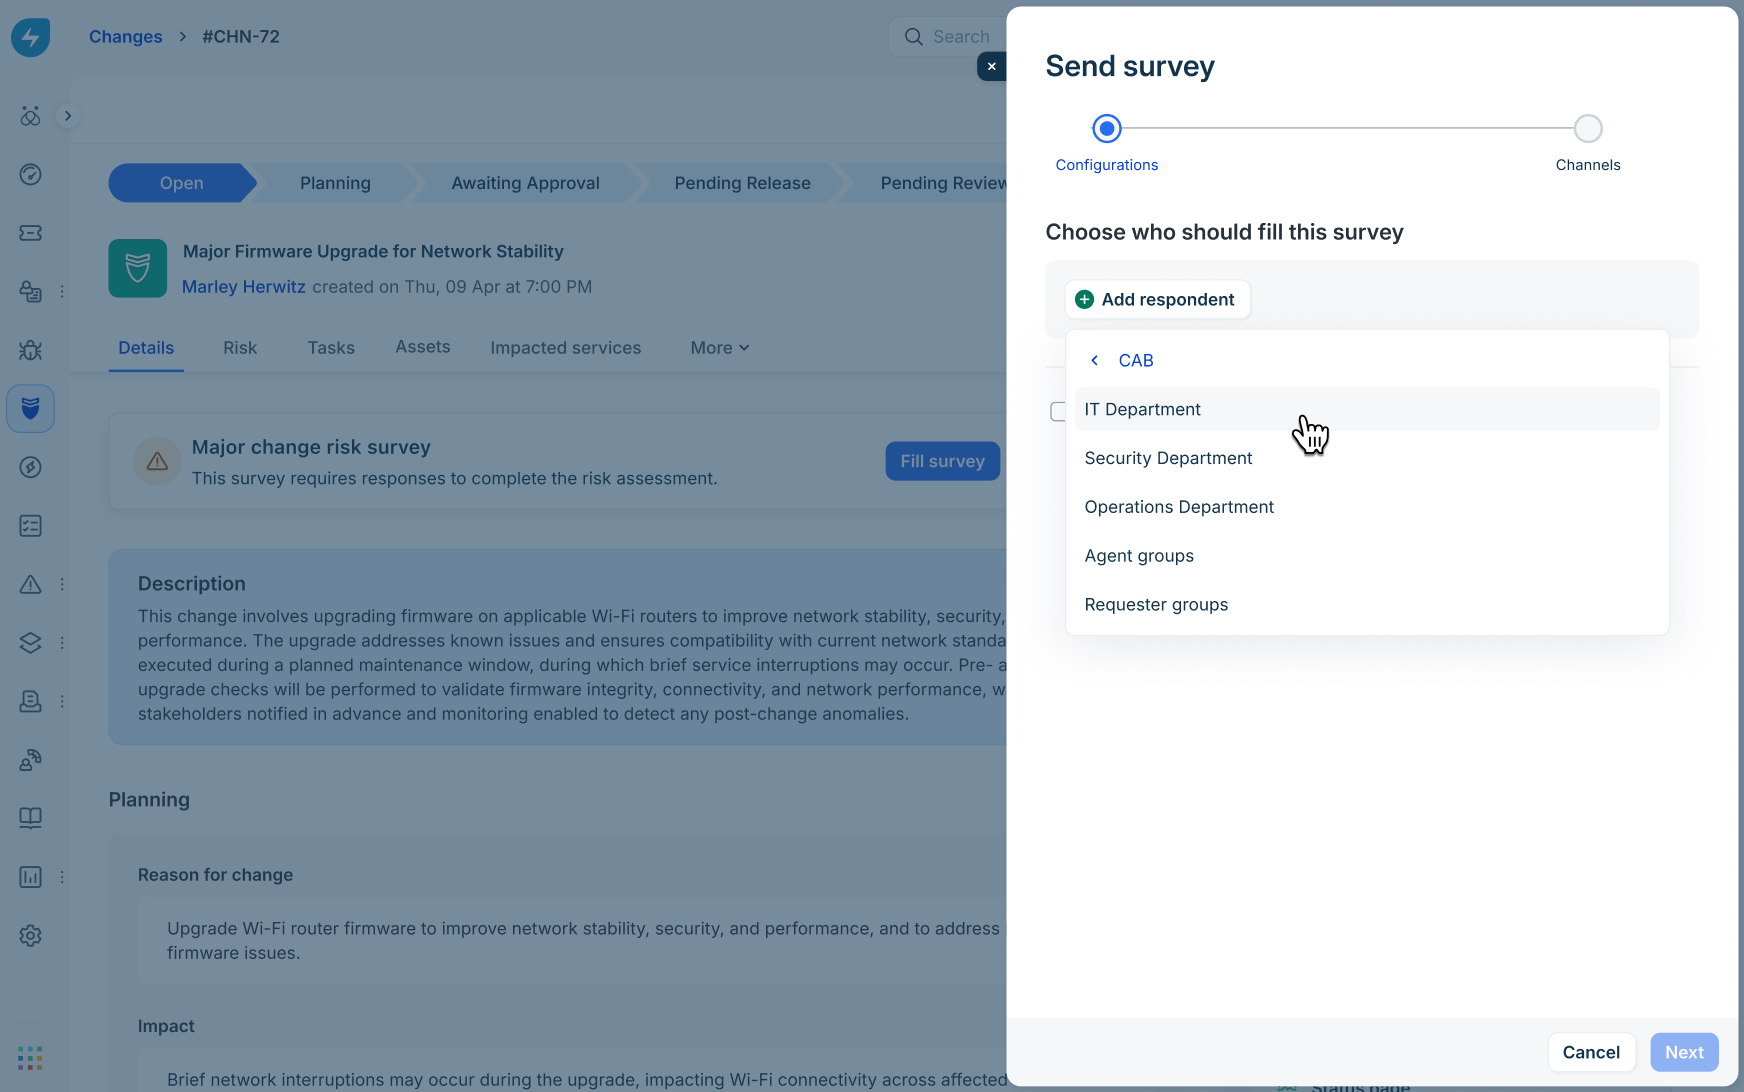Image resolution: width=1744 pixels, height=1092 pixels.
Task: Select the Changes shield icon in sidebar
Action: [x=31, y=409]
